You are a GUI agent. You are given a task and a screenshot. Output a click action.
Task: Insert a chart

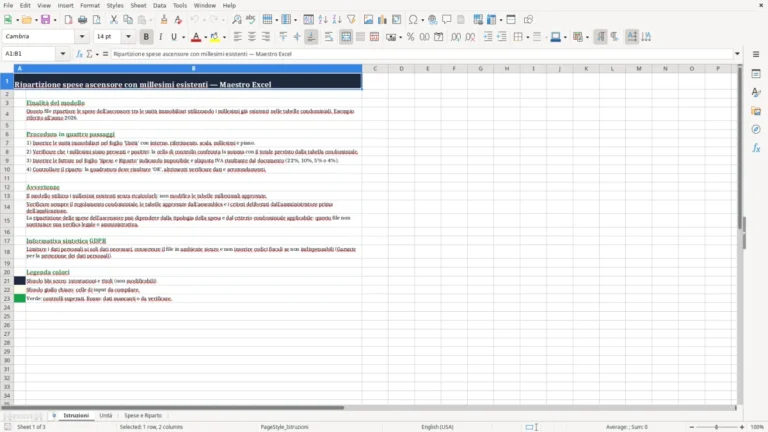click(x=383, y=20)
